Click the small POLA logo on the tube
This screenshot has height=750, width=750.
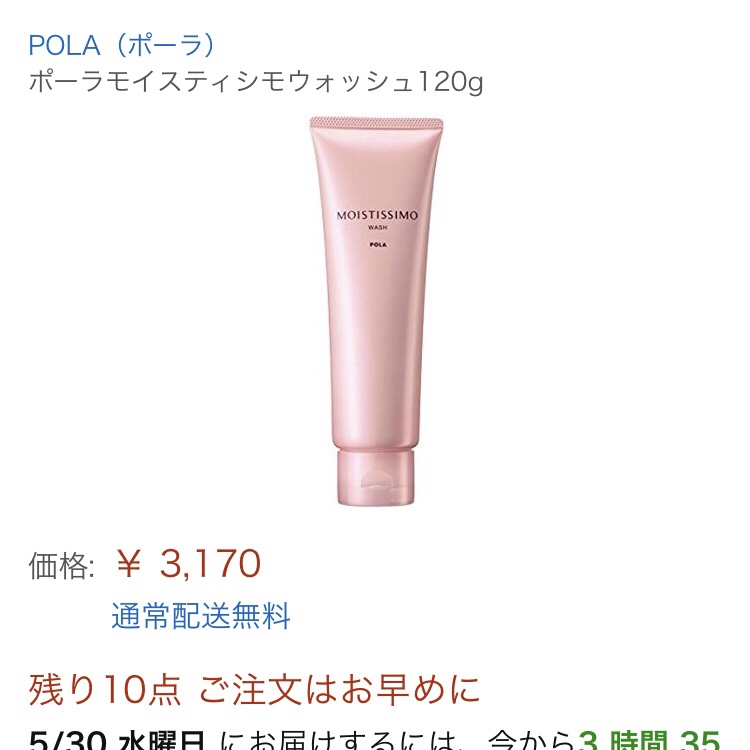pos(378,245)
